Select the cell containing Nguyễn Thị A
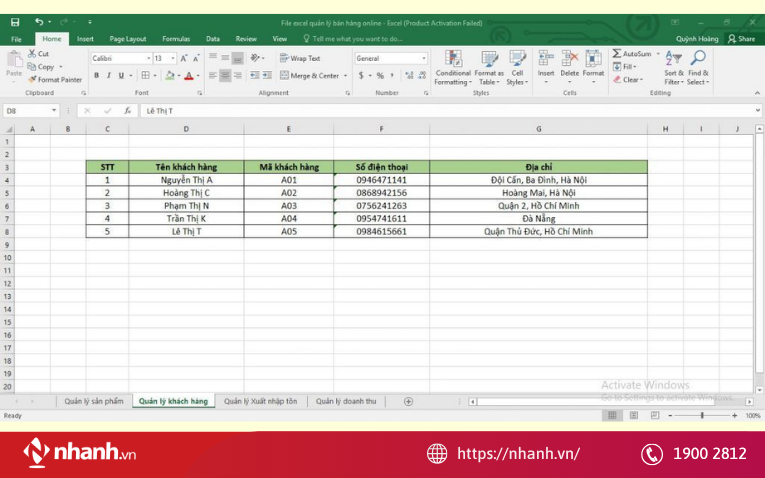 tap(186, 180)
